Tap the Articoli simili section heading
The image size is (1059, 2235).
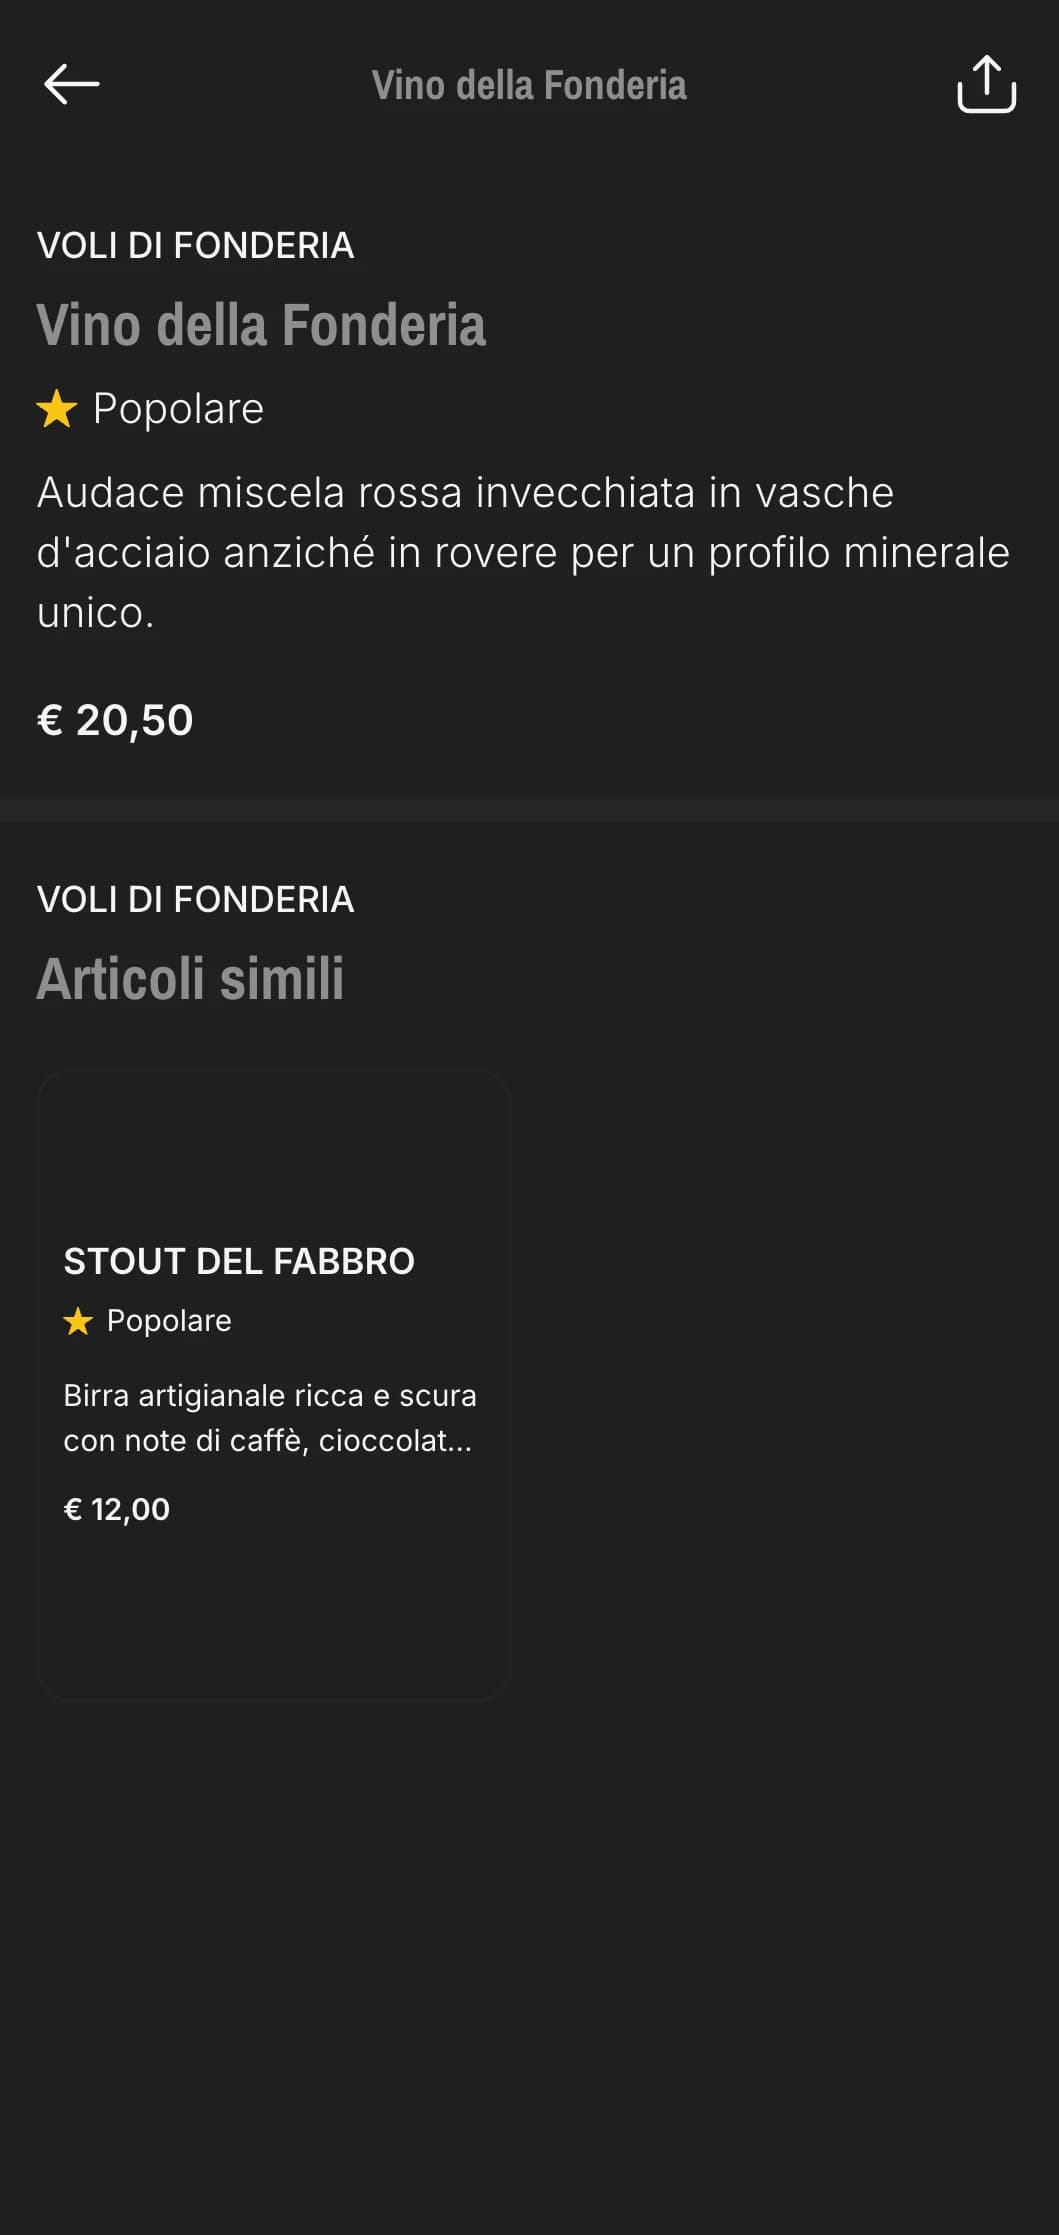[x=190, y=978]
